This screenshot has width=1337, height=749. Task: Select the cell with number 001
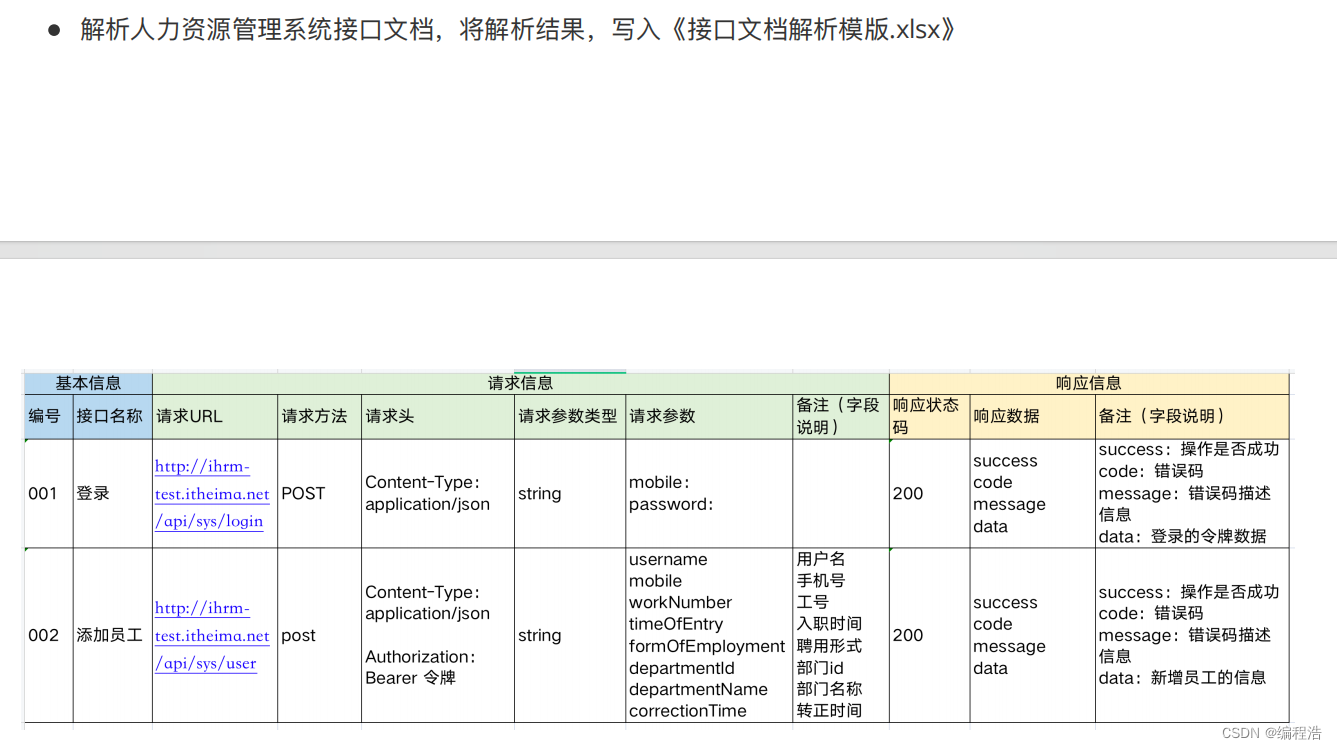[x=48, y=493]
